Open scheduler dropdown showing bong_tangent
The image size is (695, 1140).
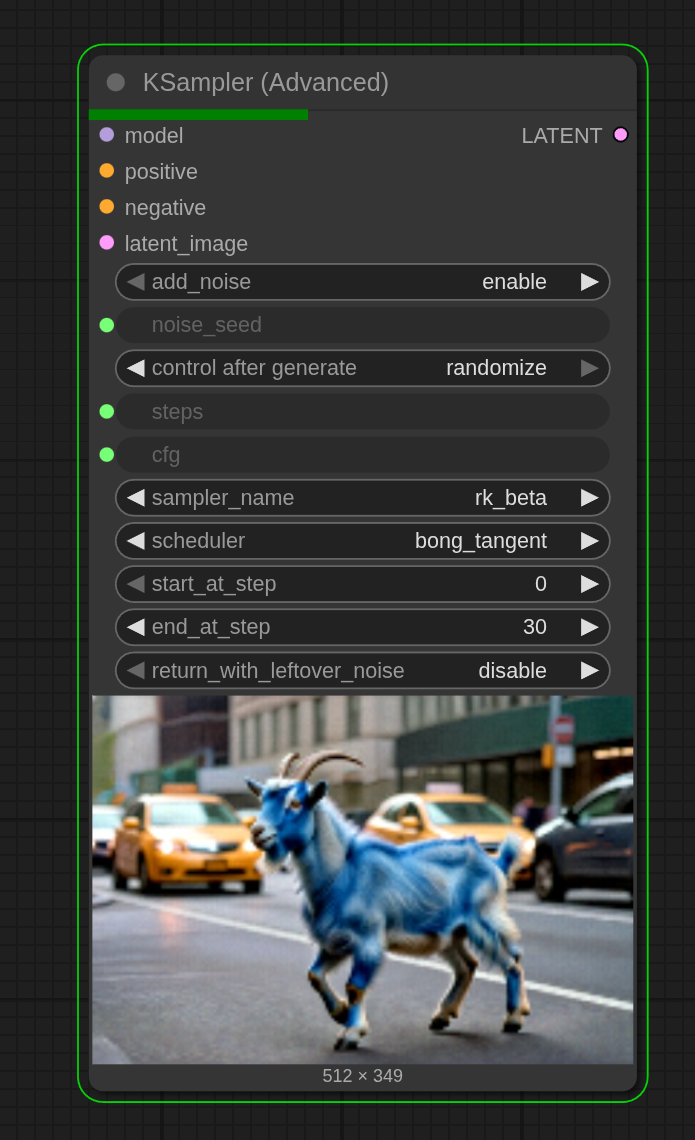pos(362,541)
